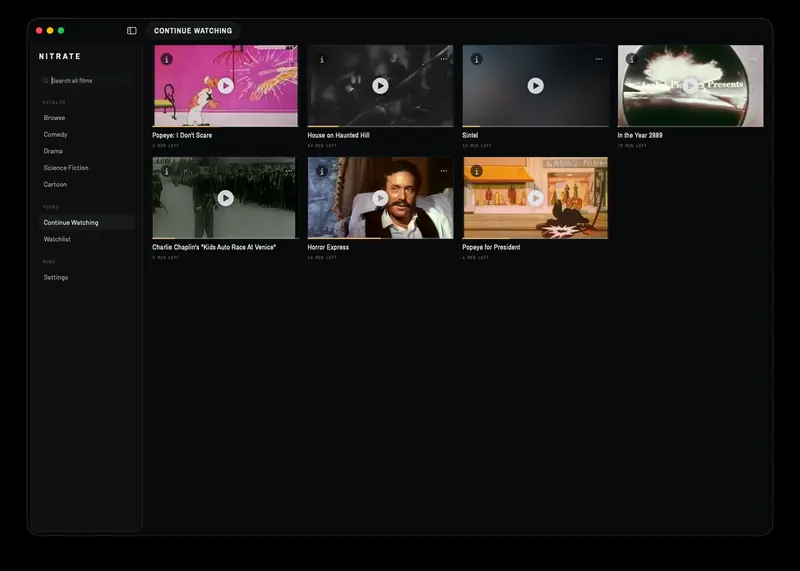Click the title "House on Haunted Hill"
Viewport: 800px width, 571px height.
(x=338, y=135)
